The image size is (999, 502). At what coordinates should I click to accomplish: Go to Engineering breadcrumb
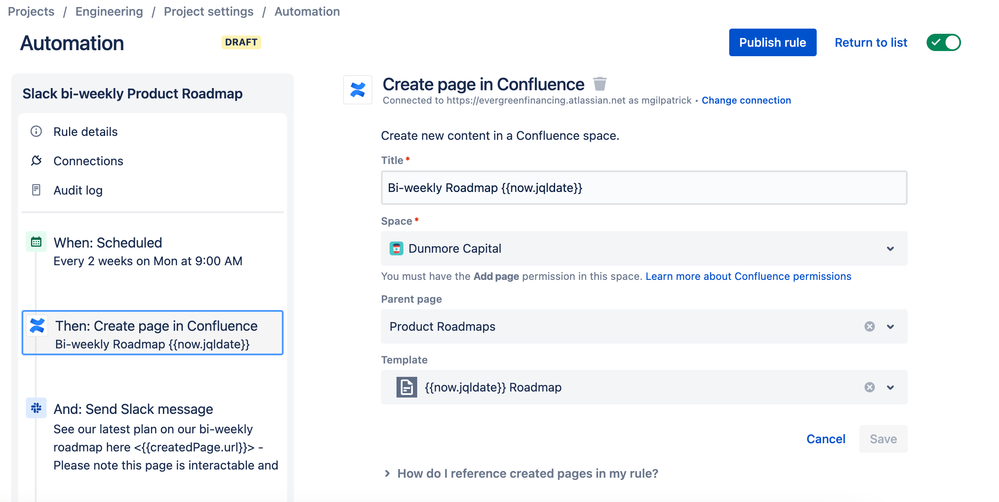[110, 12]
